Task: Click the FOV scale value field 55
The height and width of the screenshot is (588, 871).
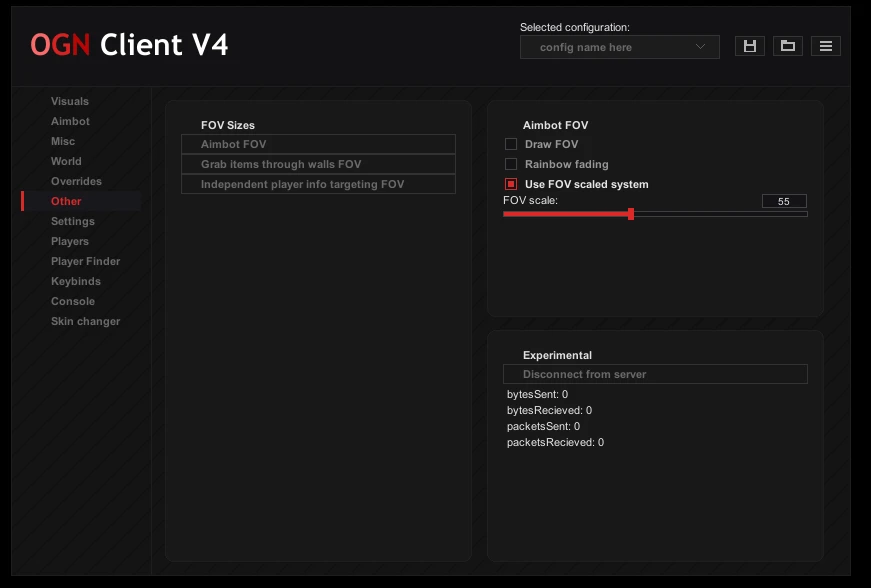Action: tap(784, 202)
